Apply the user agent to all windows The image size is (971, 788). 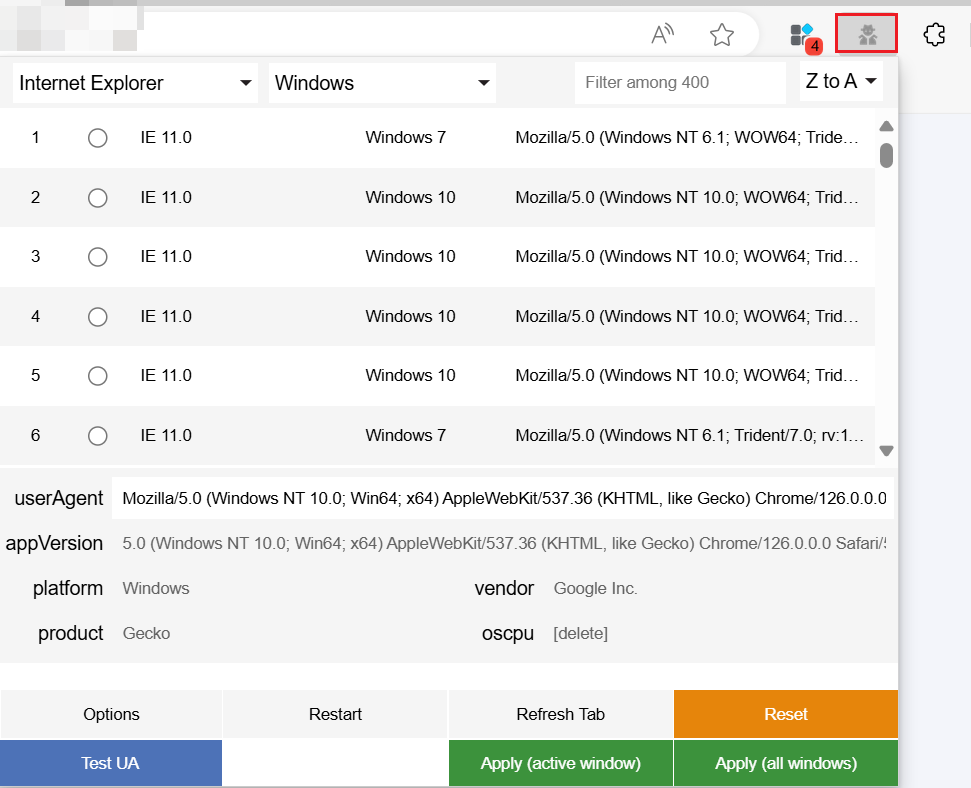785,763
